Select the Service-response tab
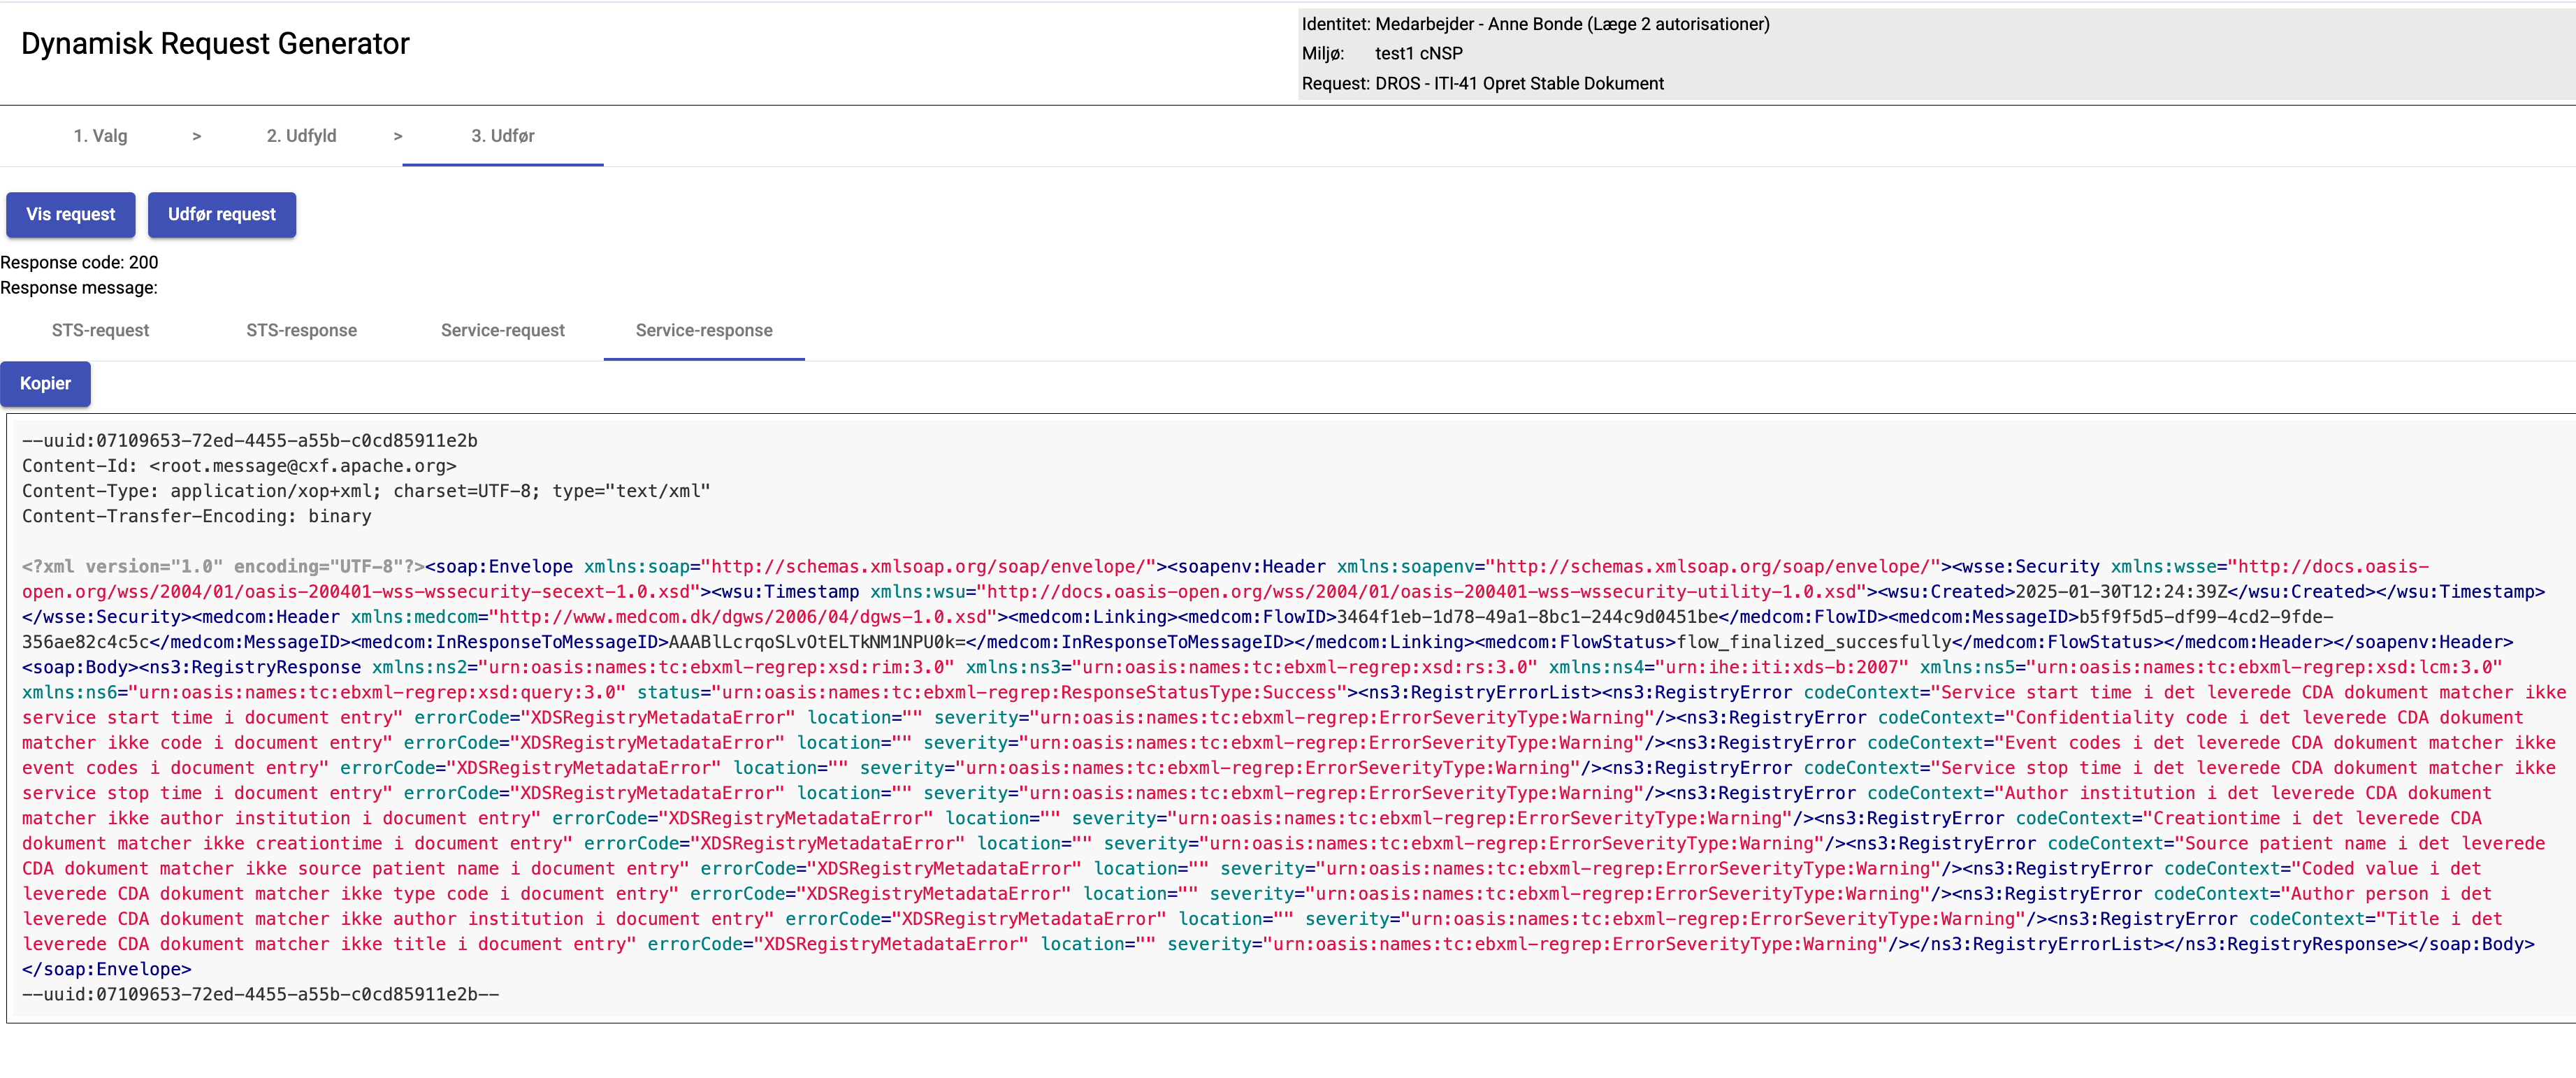 (x=703, y=331)
